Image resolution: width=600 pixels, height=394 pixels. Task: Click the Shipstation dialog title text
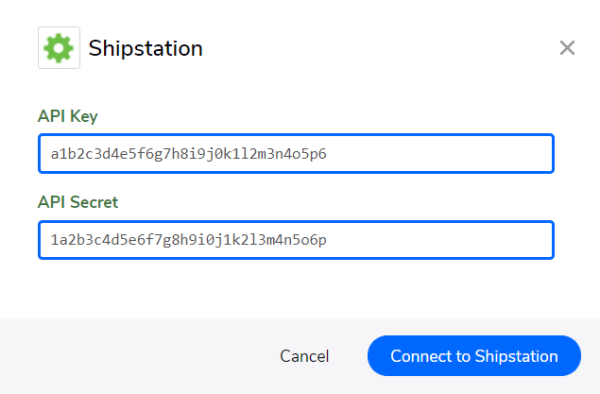145,49
